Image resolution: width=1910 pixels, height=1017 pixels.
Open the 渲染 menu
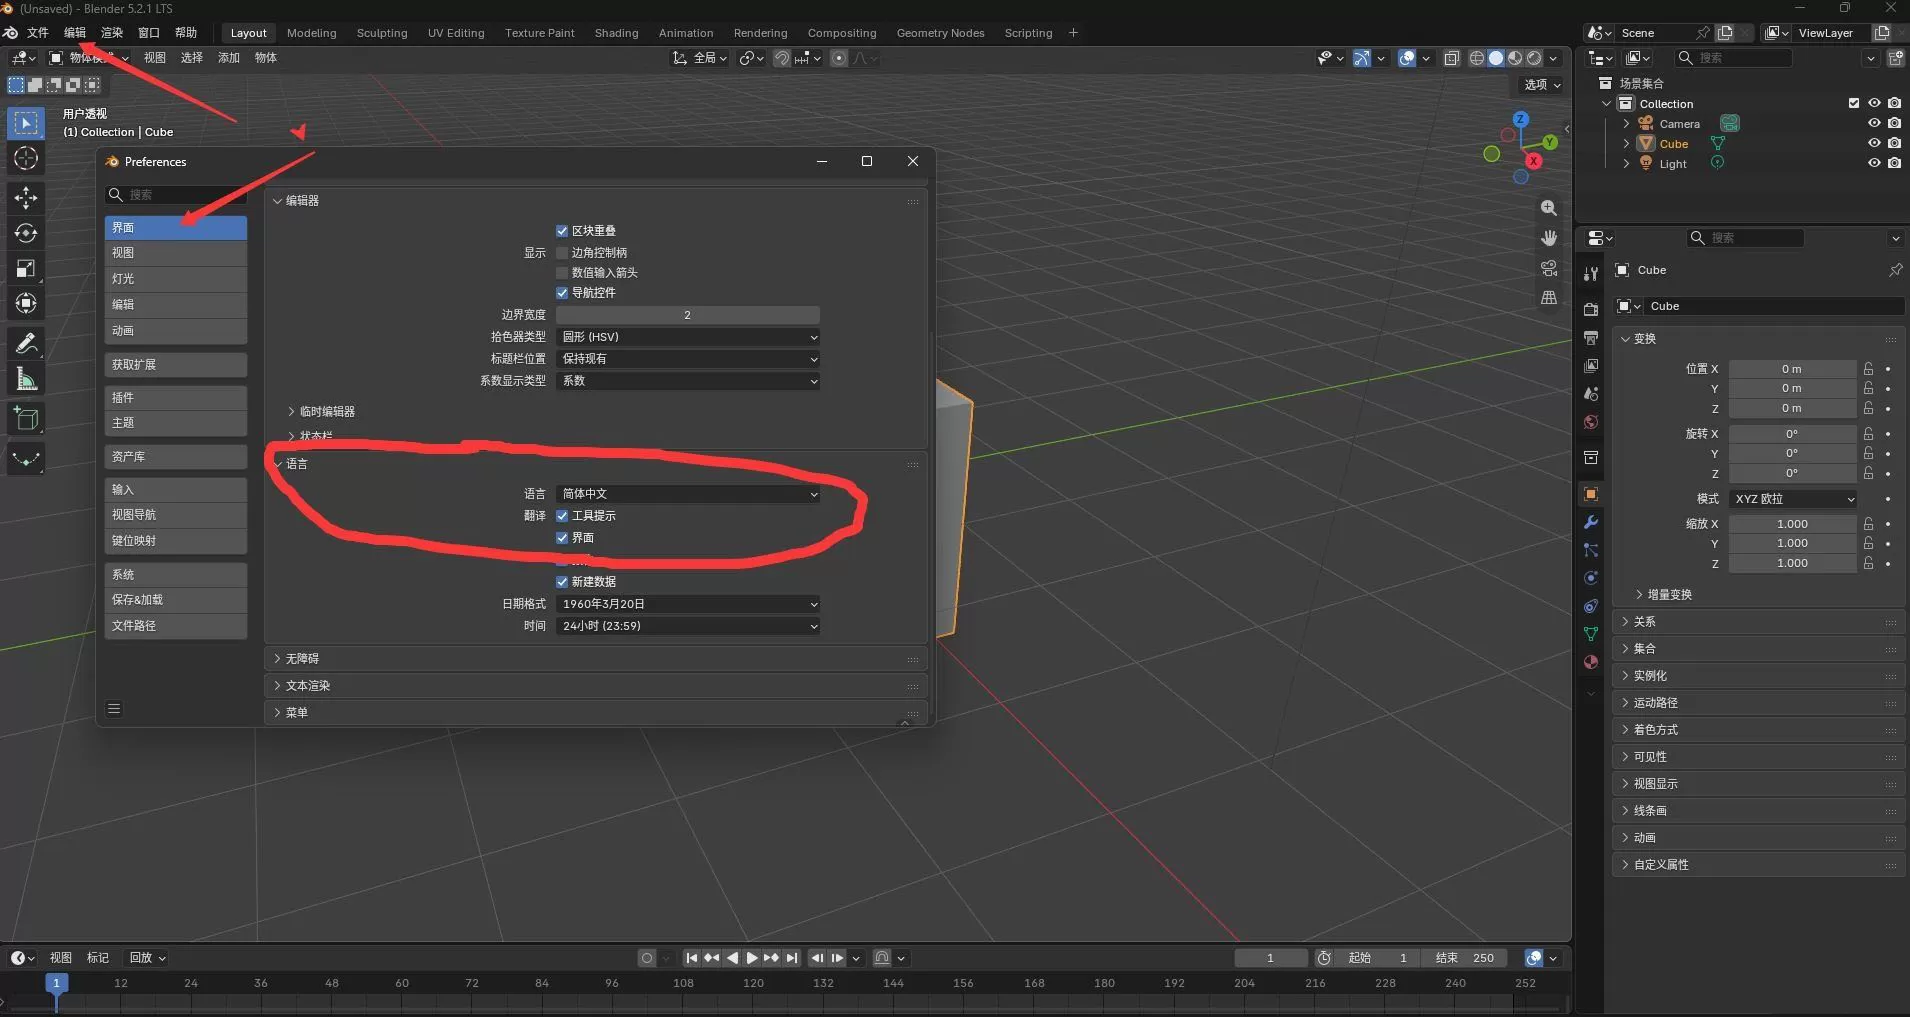pyautogui.click(x=112, y=33)
